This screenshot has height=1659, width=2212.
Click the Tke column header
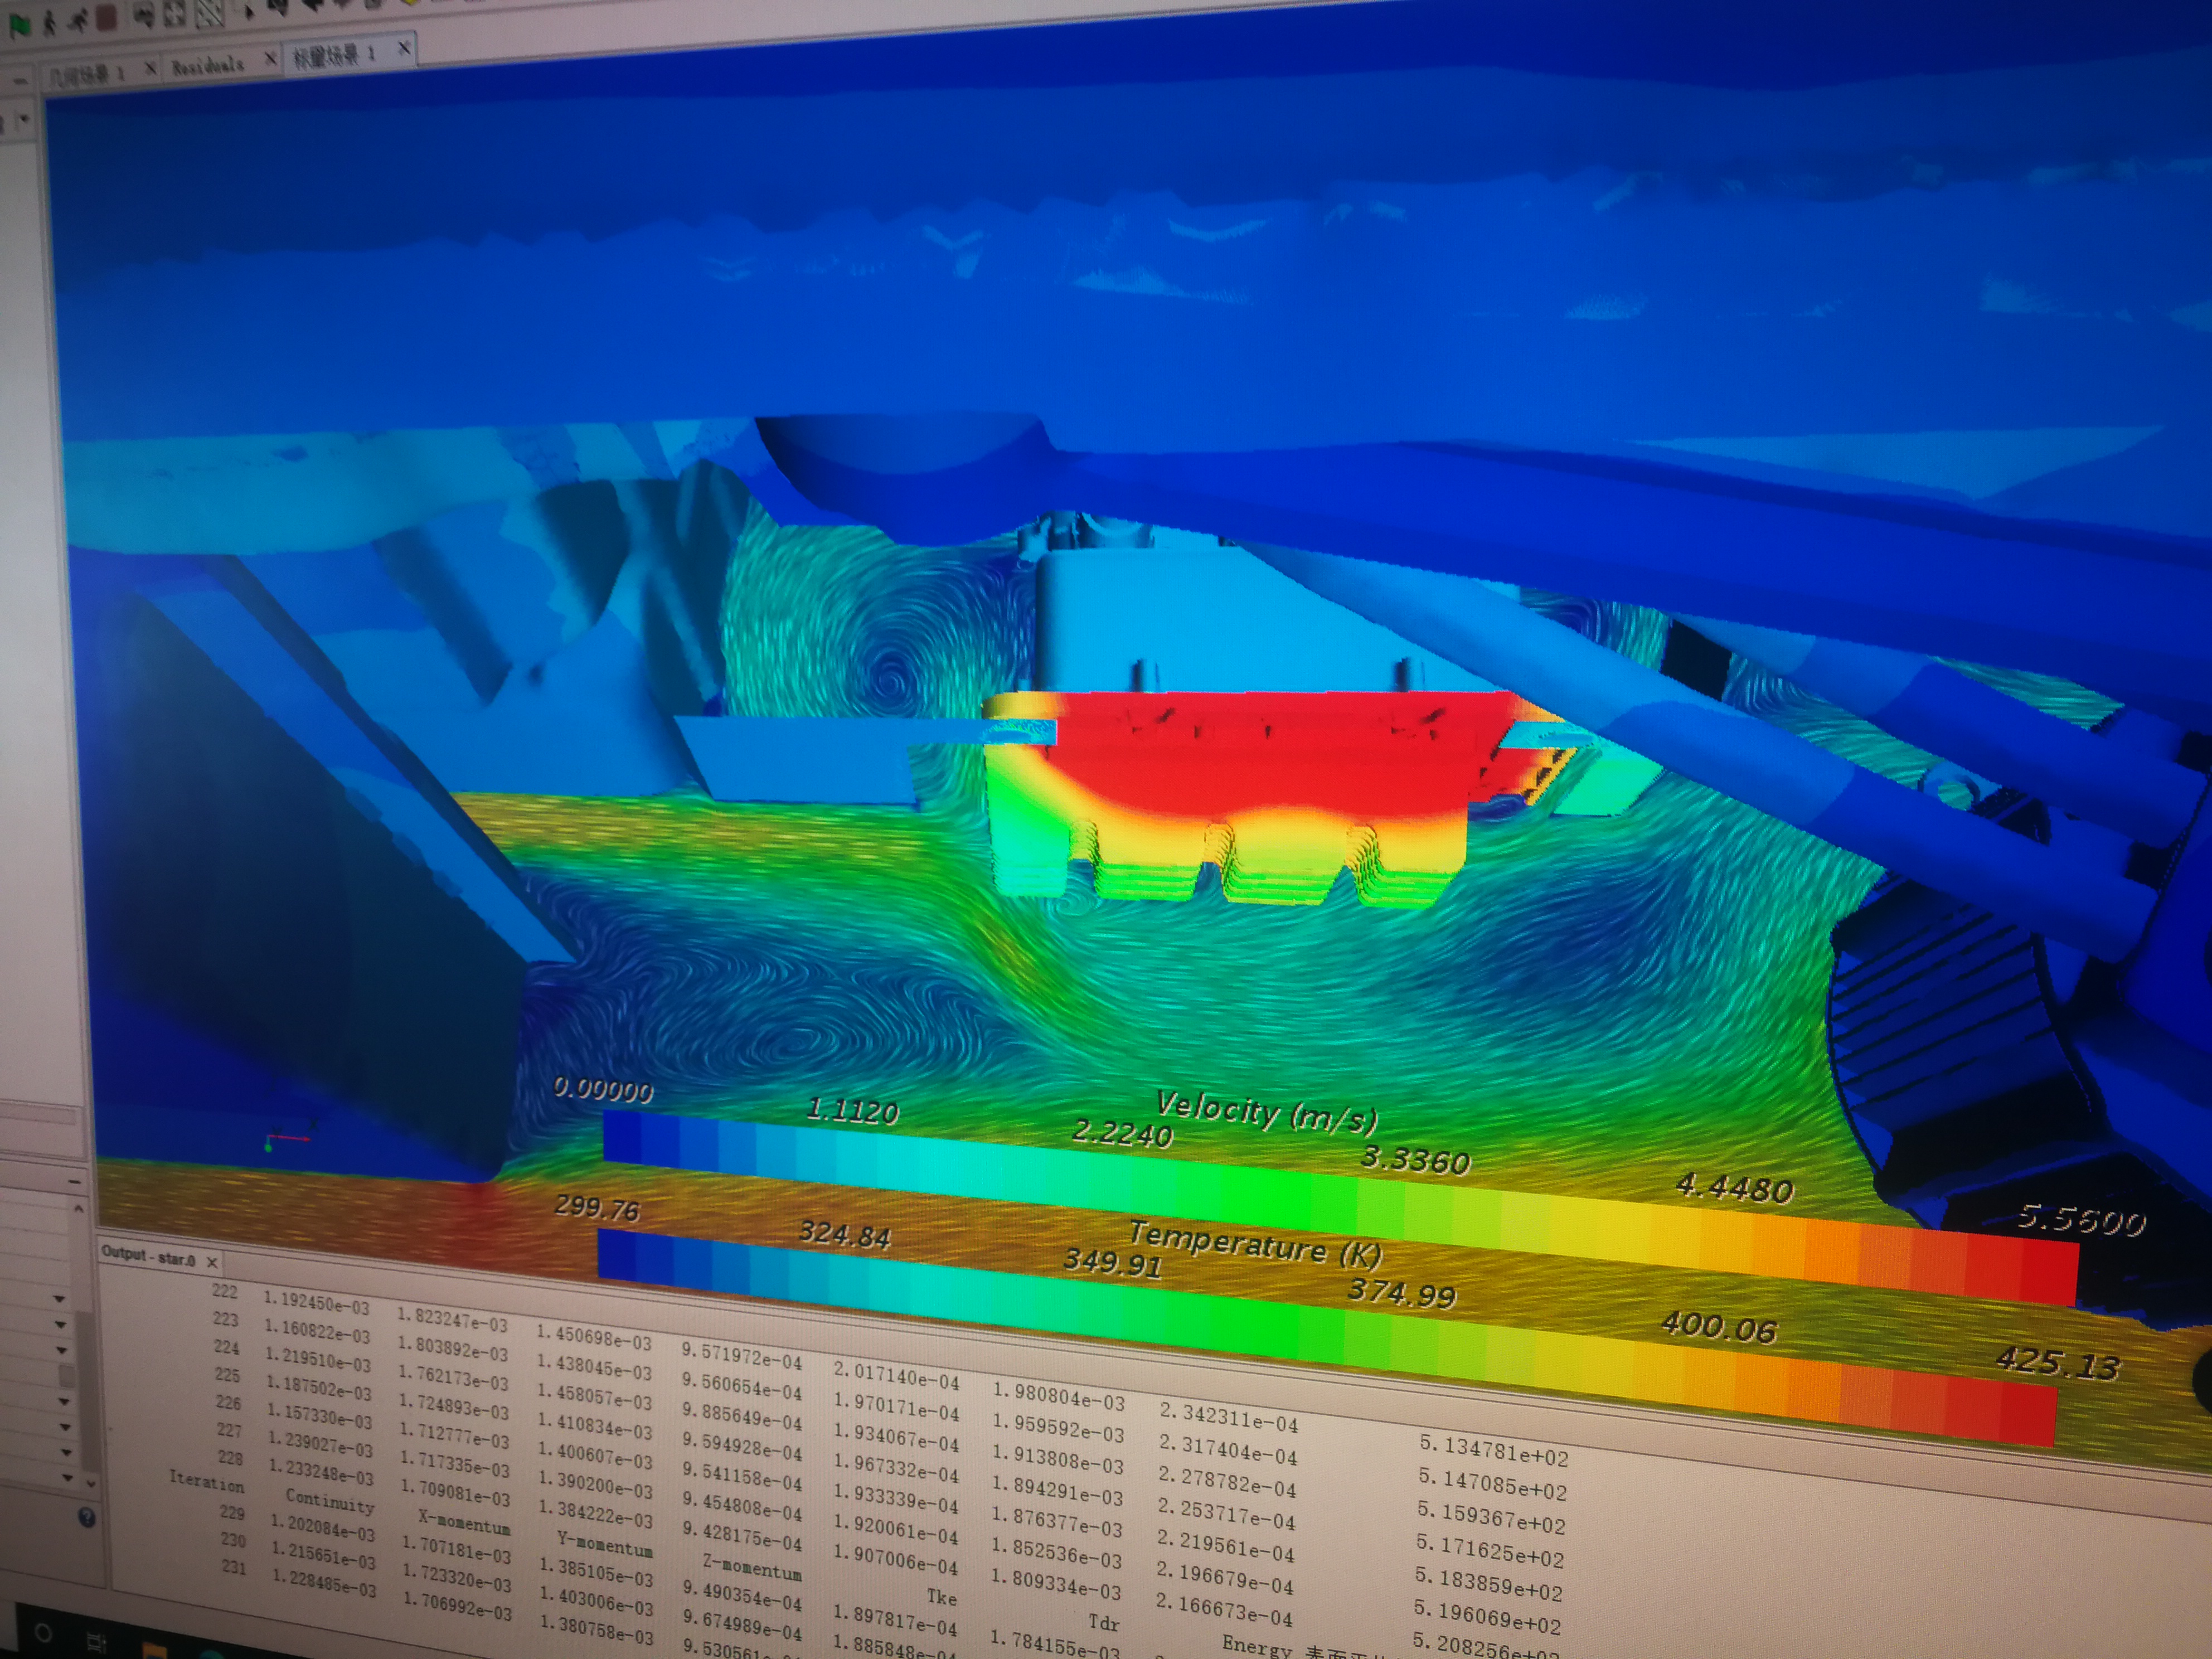coord(942,1597)
